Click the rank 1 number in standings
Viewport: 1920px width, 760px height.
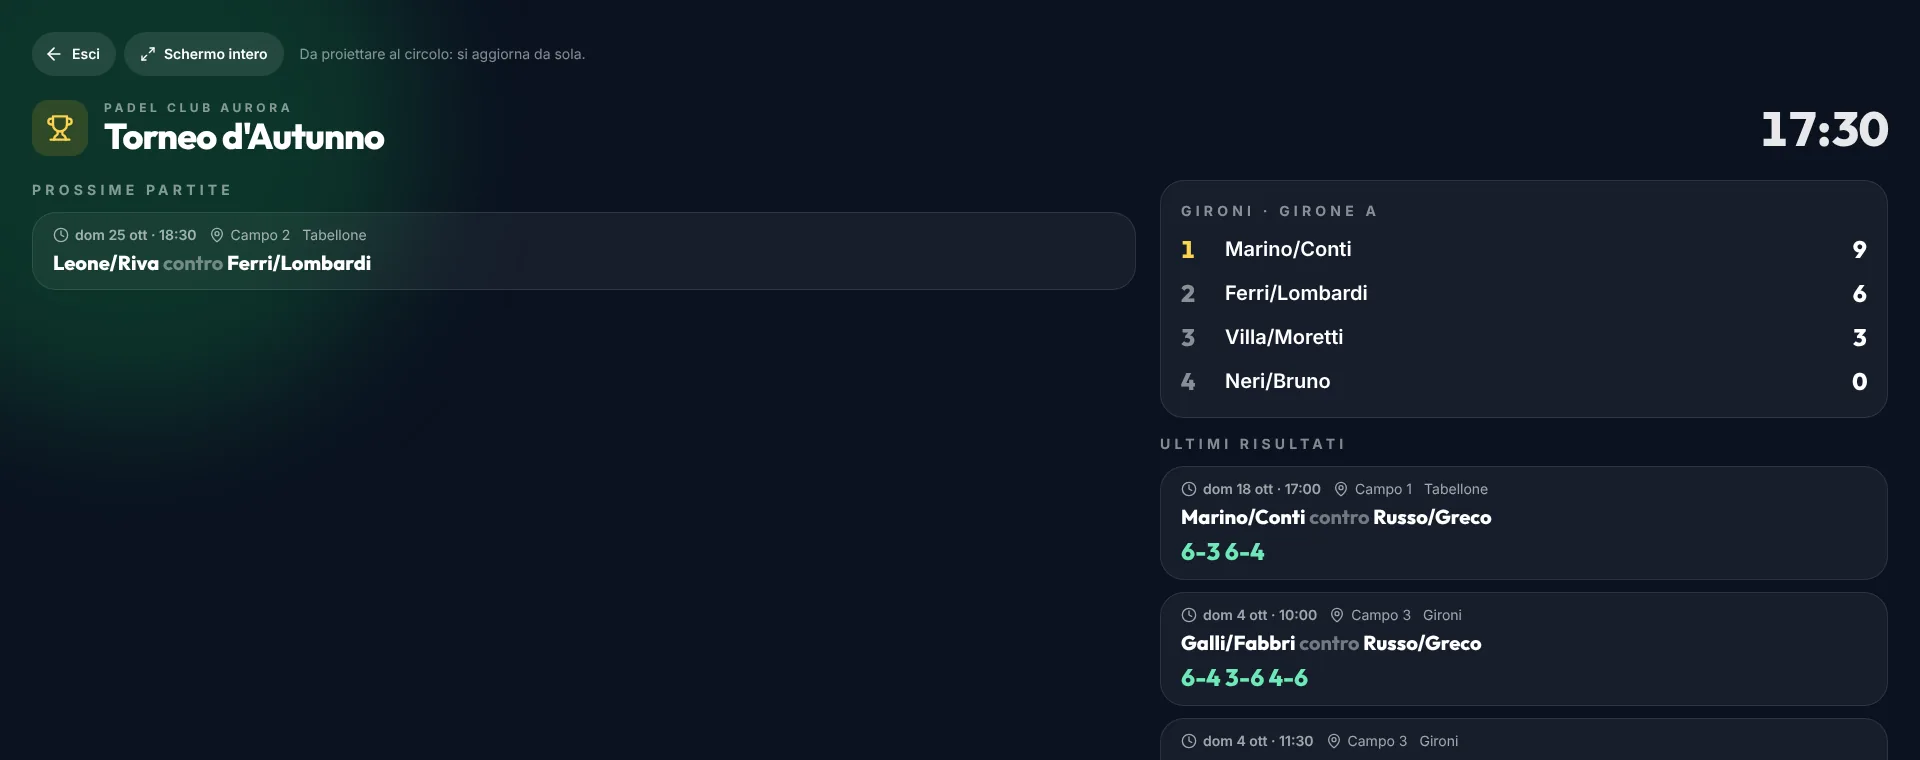point(1188,249)
